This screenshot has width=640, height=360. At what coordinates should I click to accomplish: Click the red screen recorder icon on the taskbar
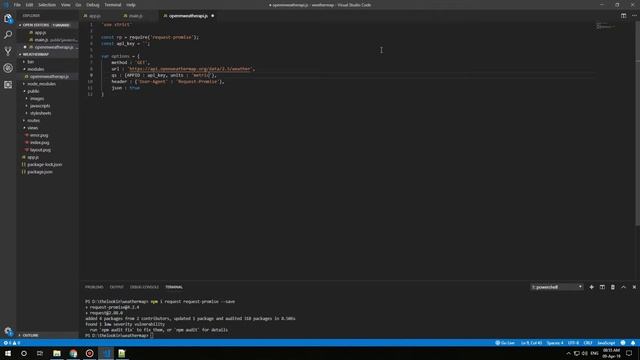click(x=89, y=353)
